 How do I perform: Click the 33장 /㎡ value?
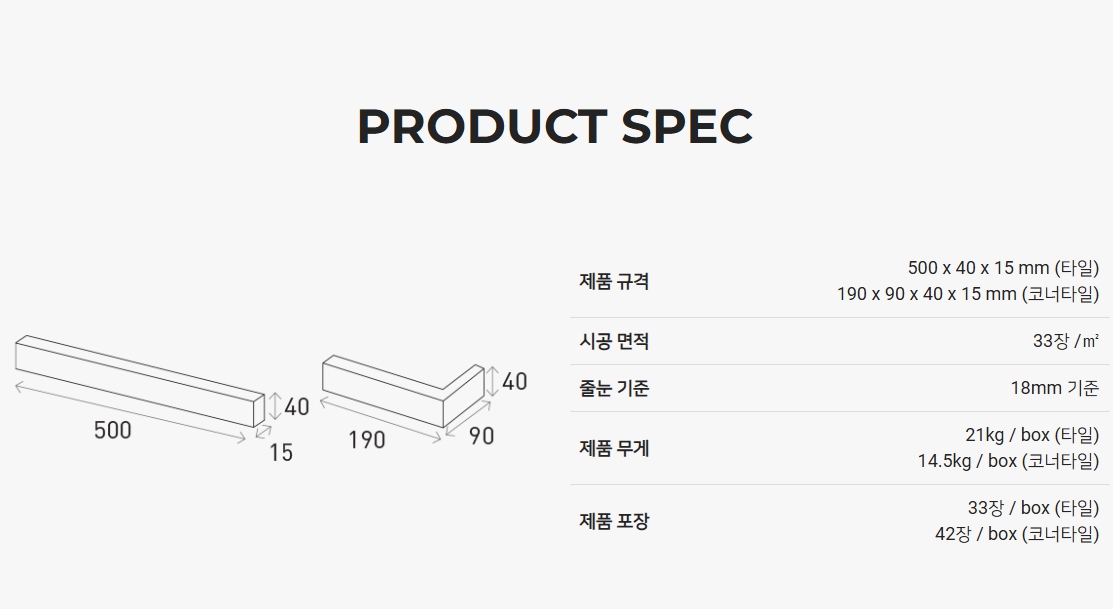(x=1065, y=341)
